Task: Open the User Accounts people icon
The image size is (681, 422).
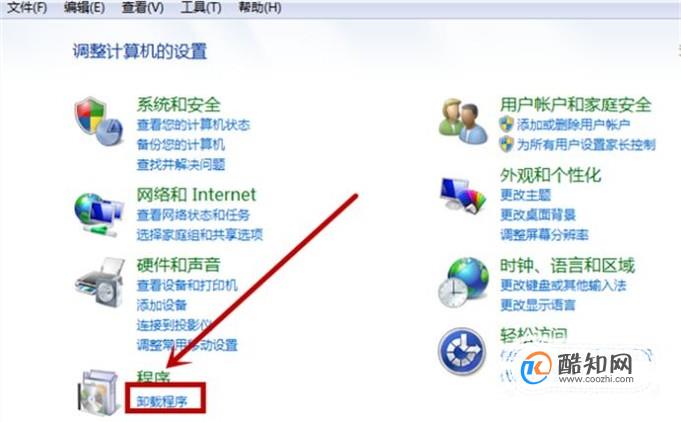Action: click(x=463, y=121)
